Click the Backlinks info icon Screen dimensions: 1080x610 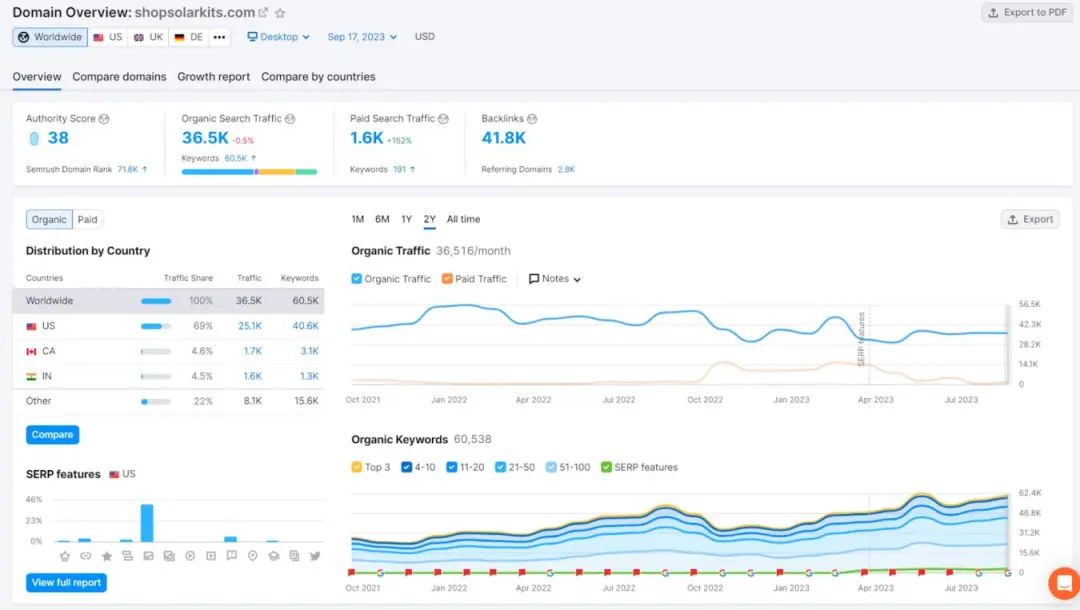532,119
